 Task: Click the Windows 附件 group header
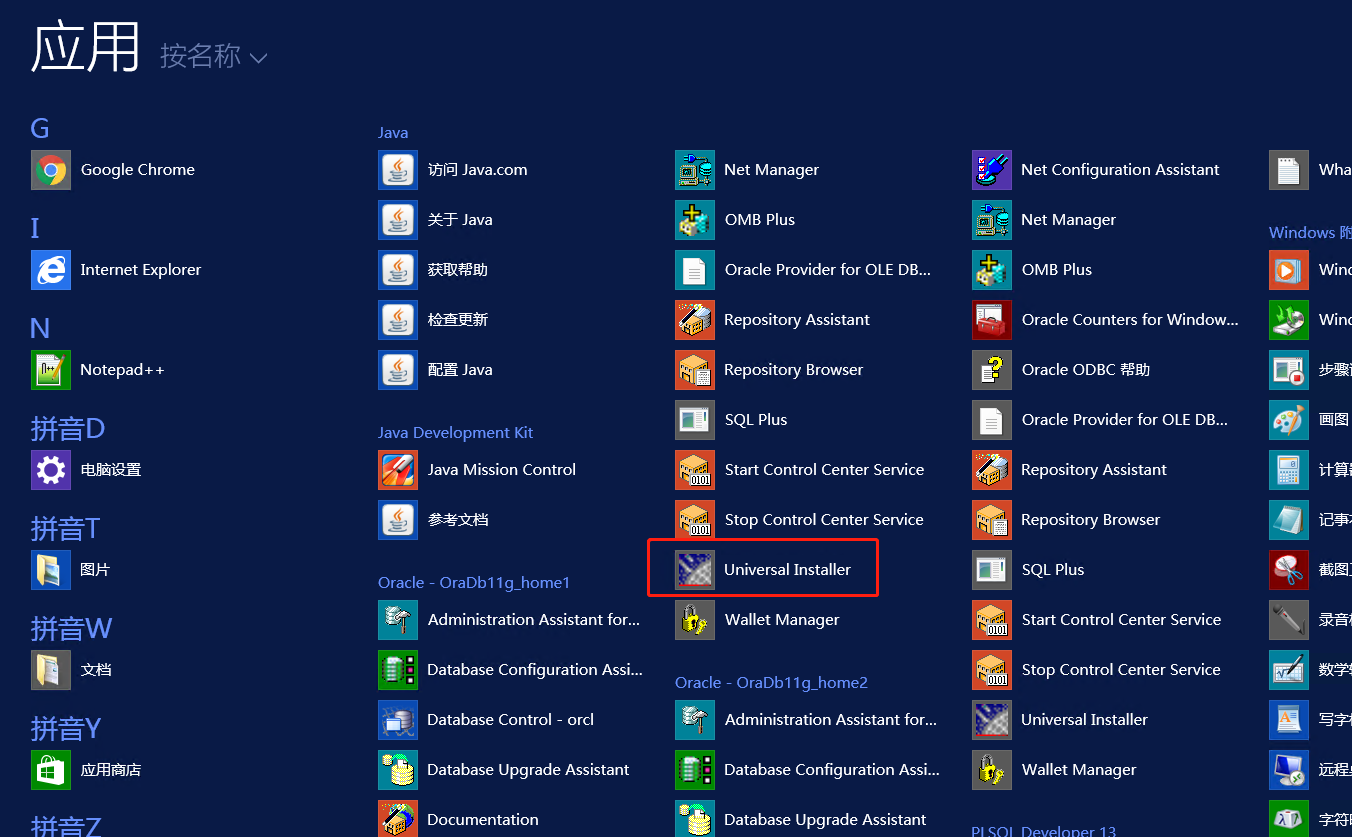pyautogui.click(x=1310, y=232)
